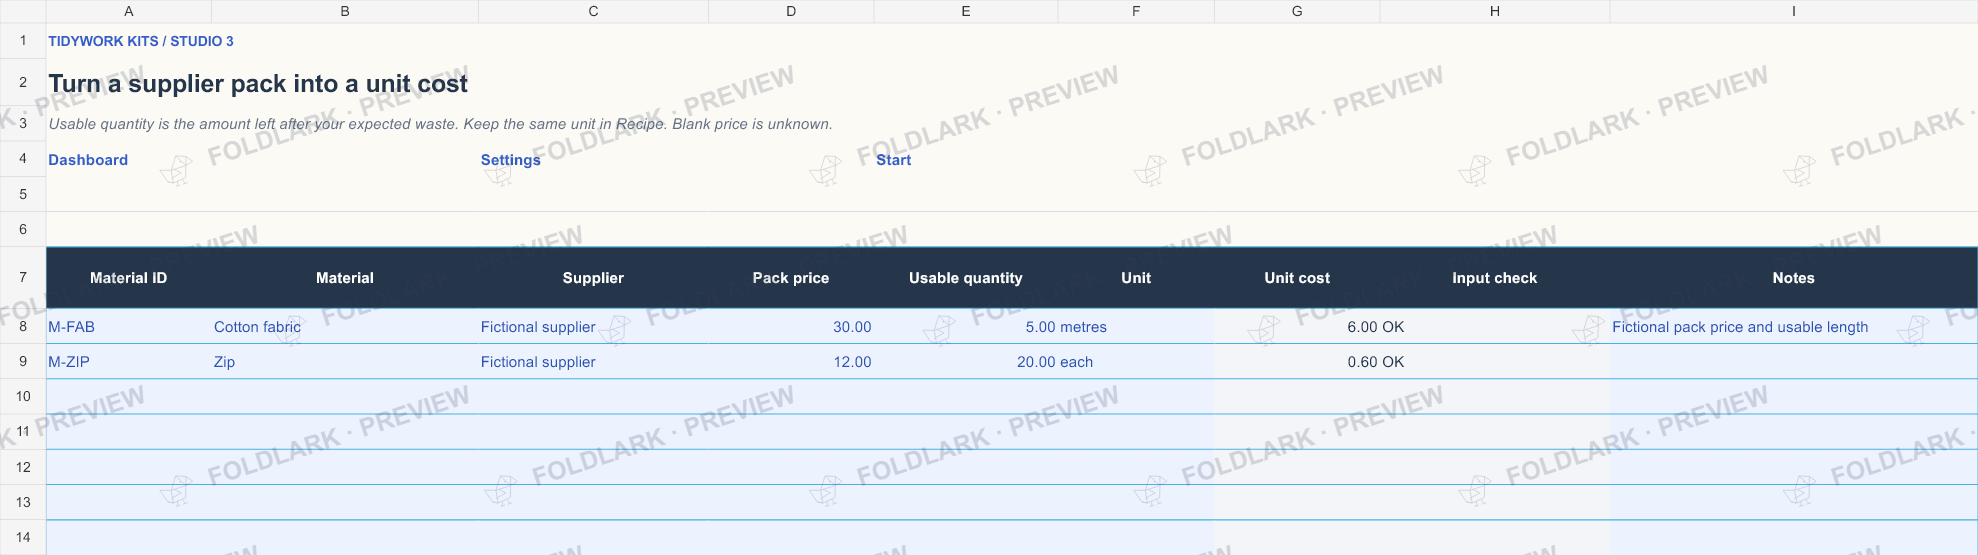This screenshot has width=1978, height=555.
Task: Select column H header
Action: (x=1495, y=11)
